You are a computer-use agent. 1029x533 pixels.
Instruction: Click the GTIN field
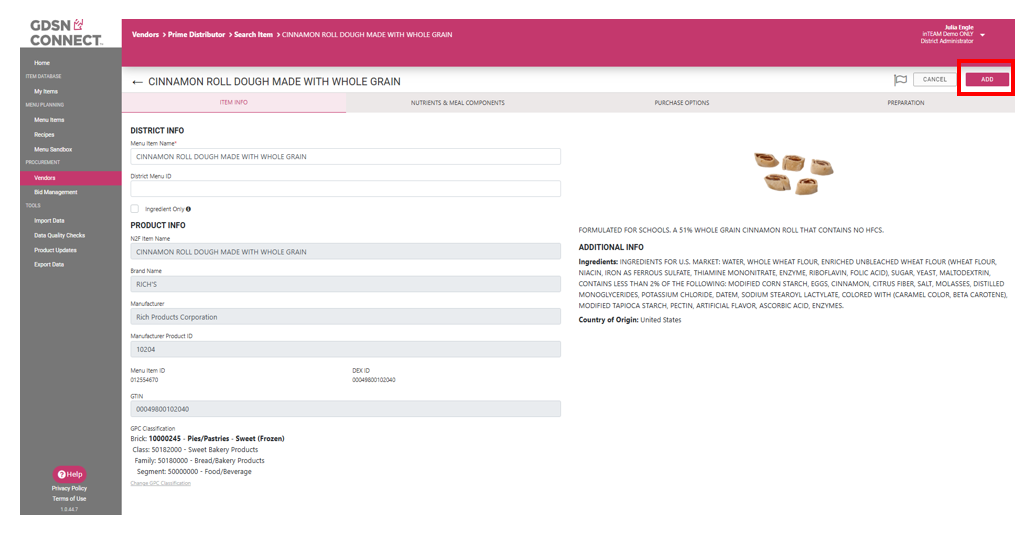[x=345, y=409]
